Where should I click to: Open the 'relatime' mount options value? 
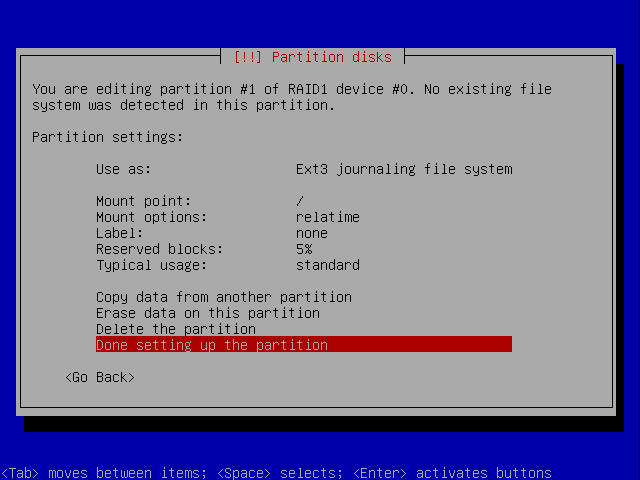click(x=327, y=217)
